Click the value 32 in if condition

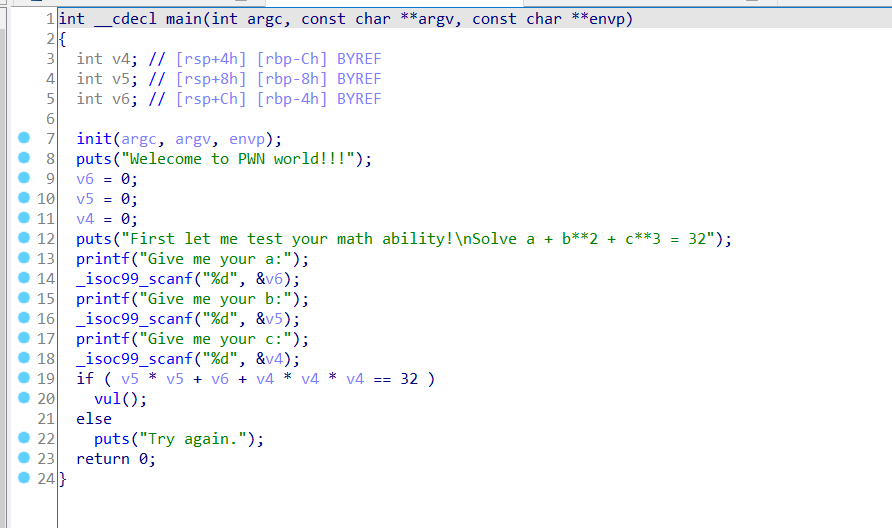pos(409,379)
